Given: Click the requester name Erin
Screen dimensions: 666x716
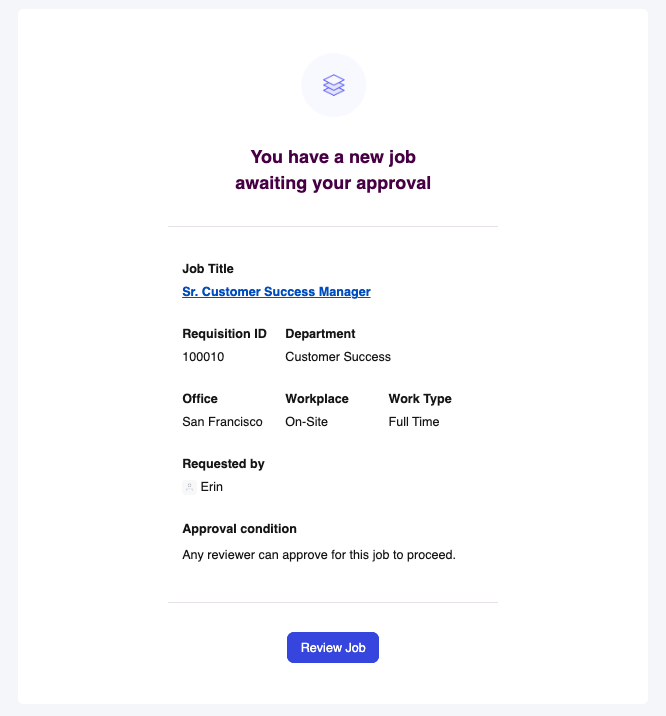Looking at the screenshot, I should point(212,487).
